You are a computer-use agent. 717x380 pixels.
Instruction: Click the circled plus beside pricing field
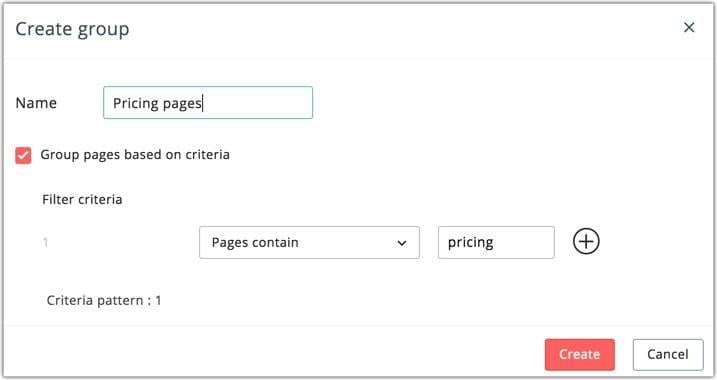point(586,241)
